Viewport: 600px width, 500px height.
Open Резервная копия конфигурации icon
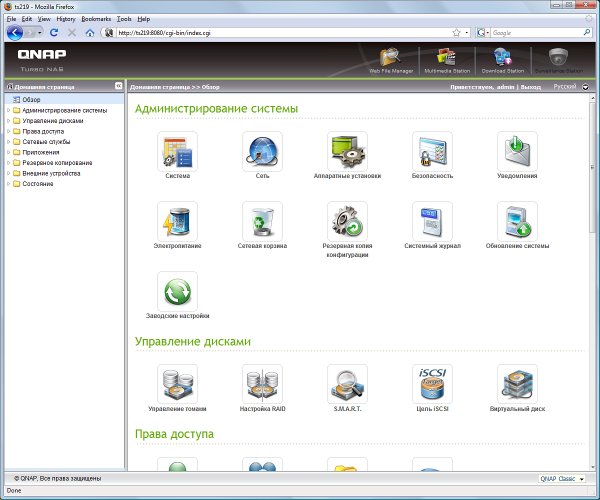pyautogui.click(x=347, y=221)
